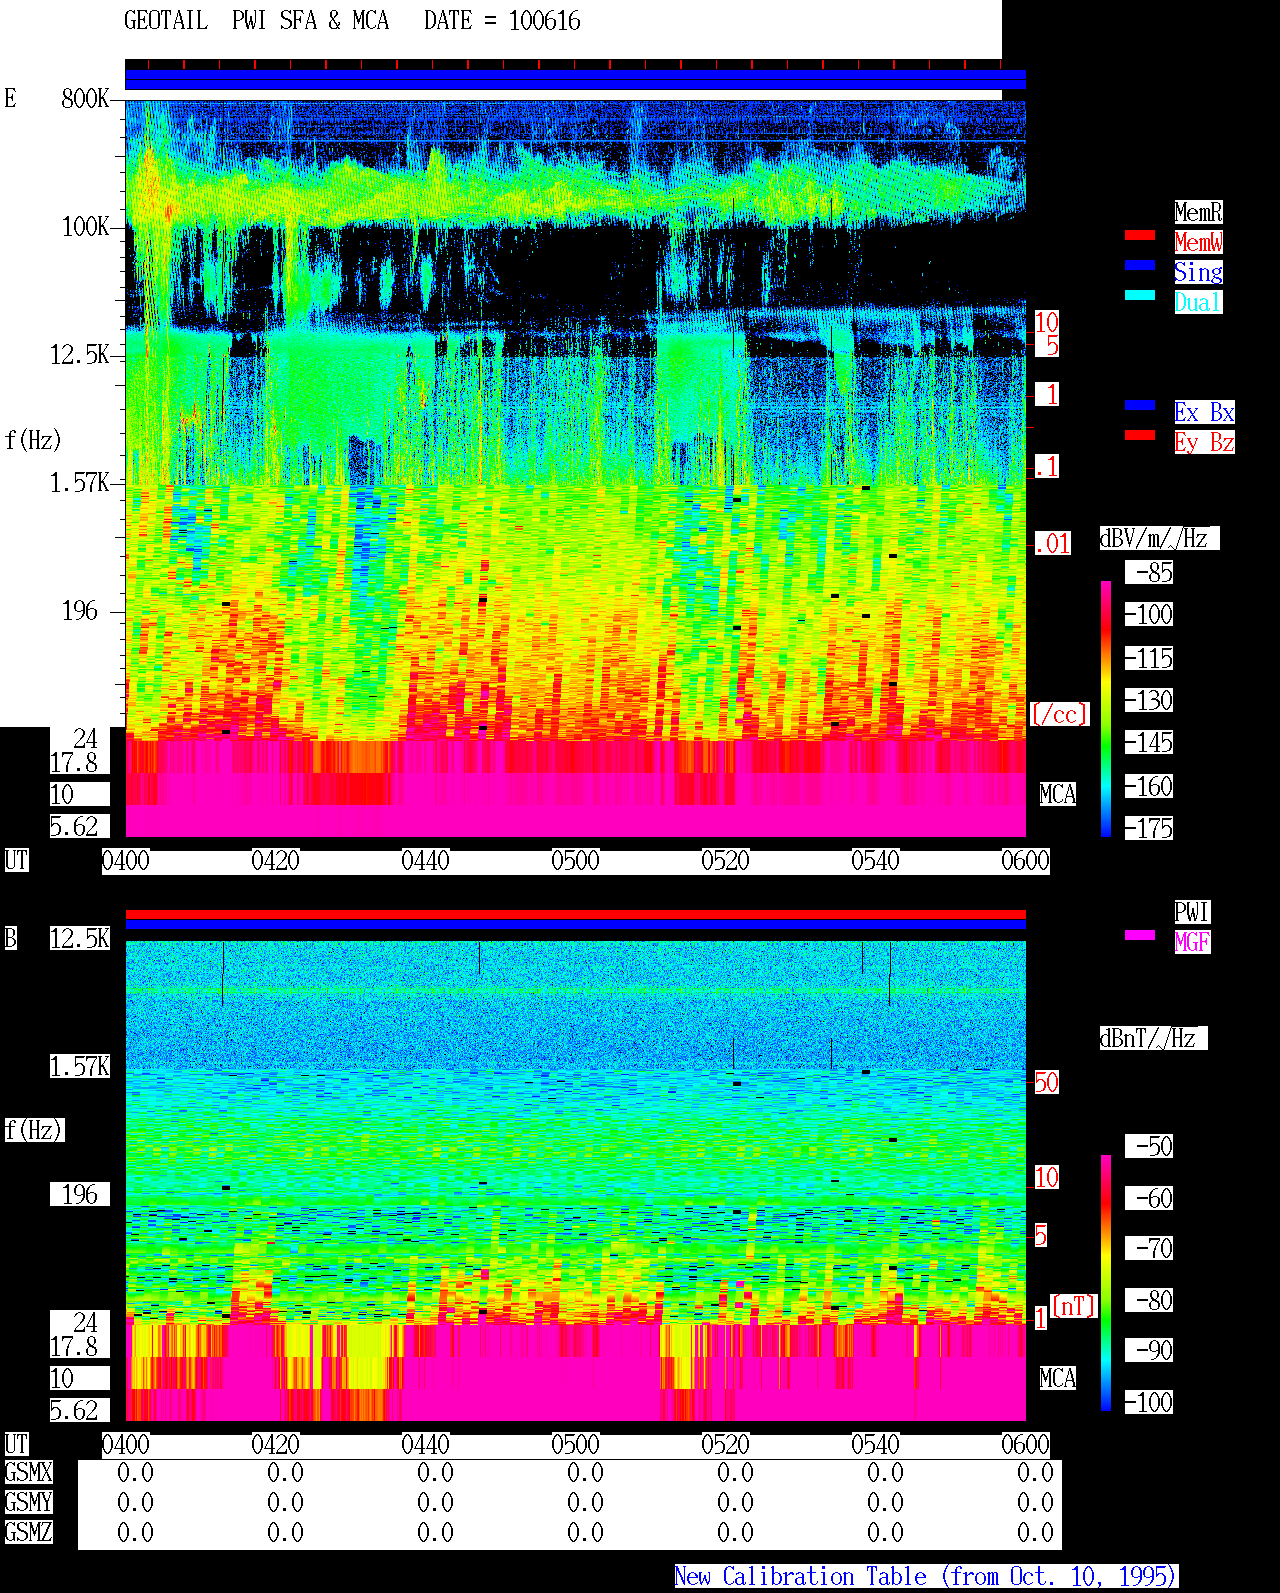The image size is (1280, 1593).
Task: Click the cyan Dual legend swatch
Action: [x=1140, y=295]
